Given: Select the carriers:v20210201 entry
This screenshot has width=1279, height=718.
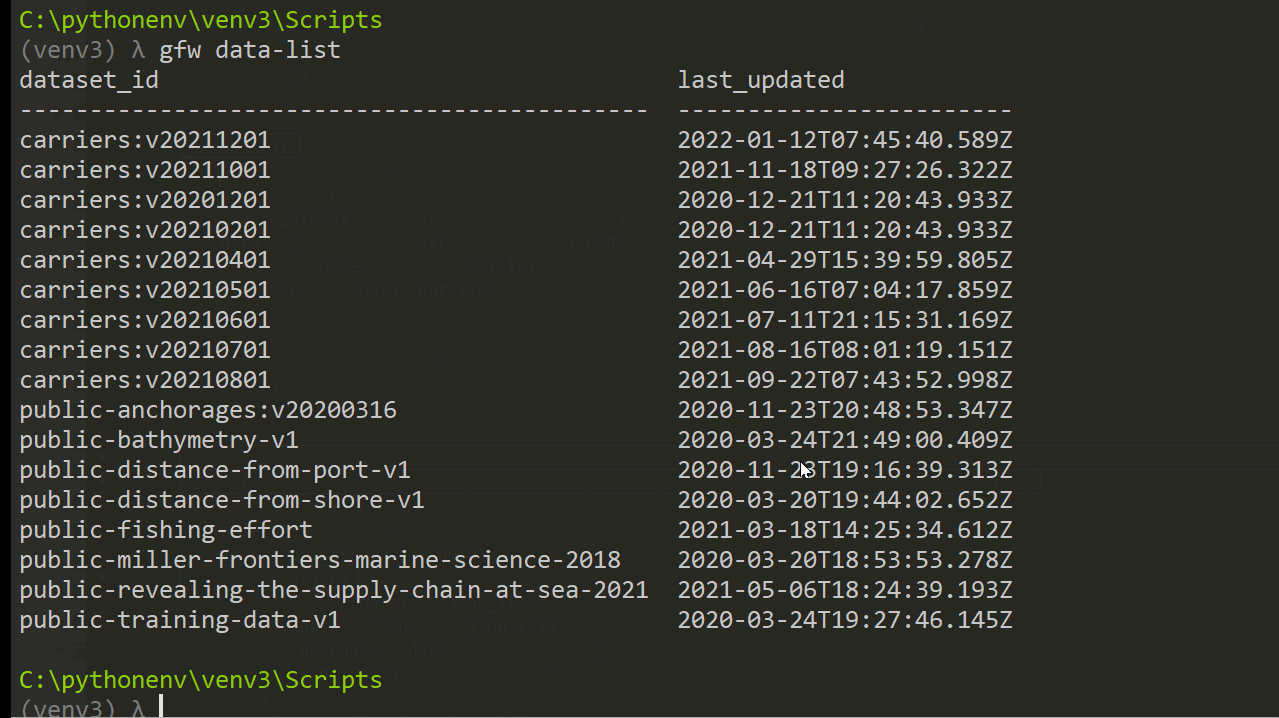Looking at the screenshot, I should 144,230.
